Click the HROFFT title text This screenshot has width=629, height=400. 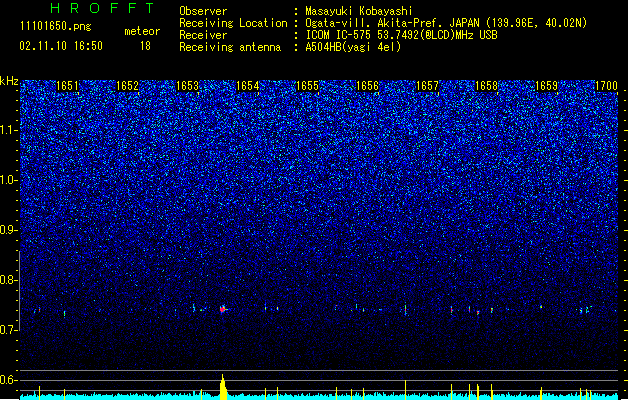click(x=102, y=8)
